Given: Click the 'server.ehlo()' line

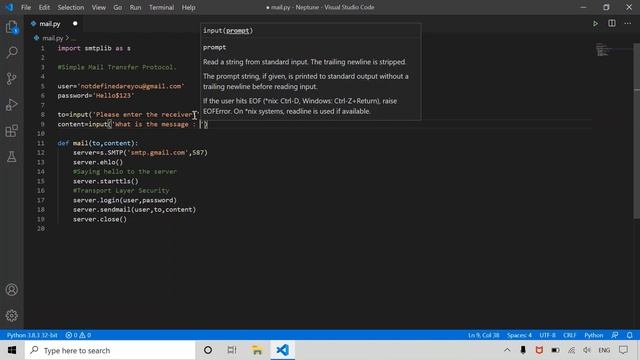Looking at the screenshot, I should pos(98,162).
